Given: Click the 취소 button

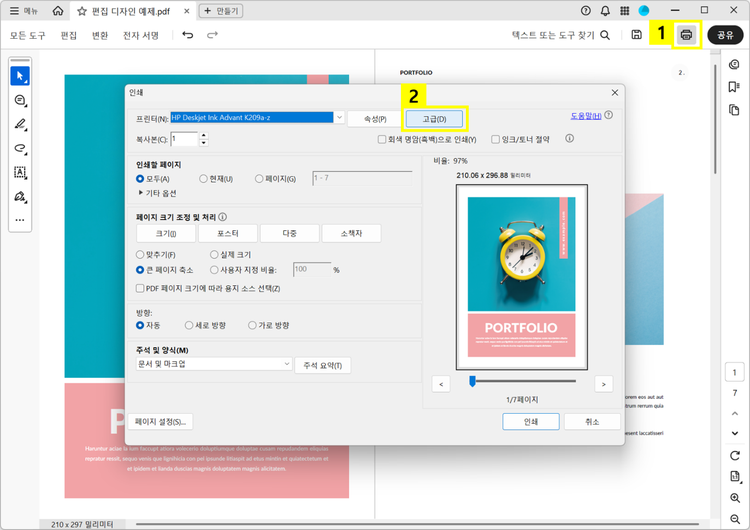Looking at the screenshot, I should [592, 422].
